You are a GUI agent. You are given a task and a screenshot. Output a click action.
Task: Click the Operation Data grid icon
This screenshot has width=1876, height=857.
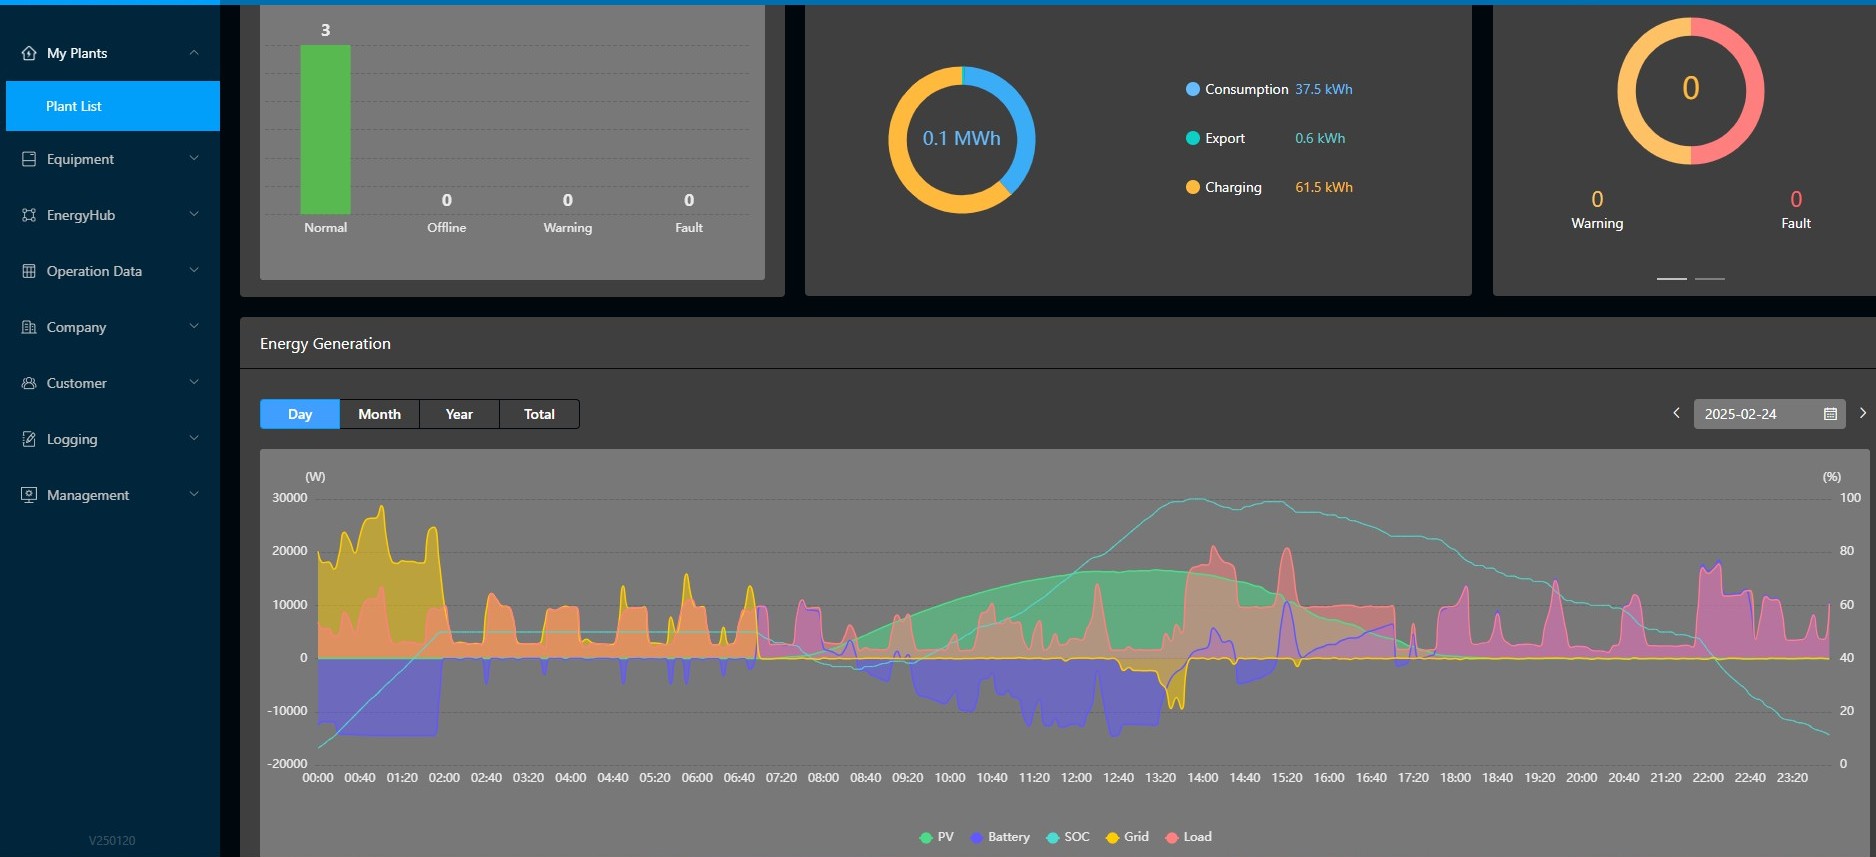pos(29,271)
